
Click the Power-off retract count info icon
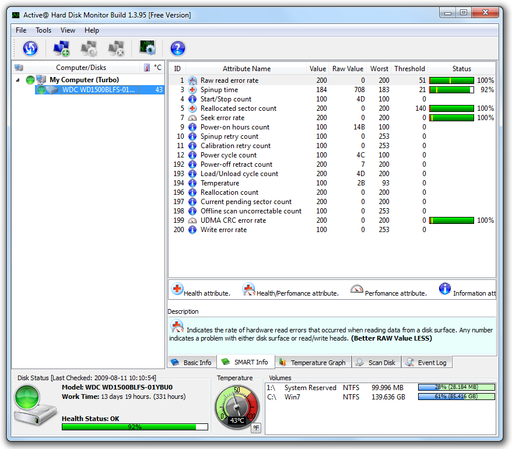(x=192, y=164)
